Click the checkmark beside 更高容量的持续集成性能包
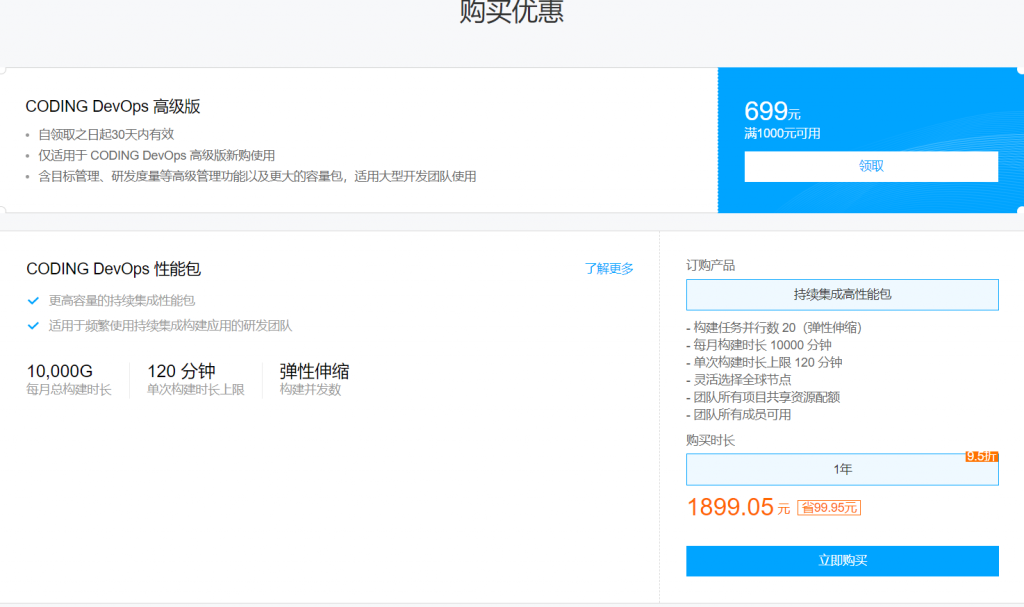This screenshot has width=1024, height=607. (x=33, y=301)
